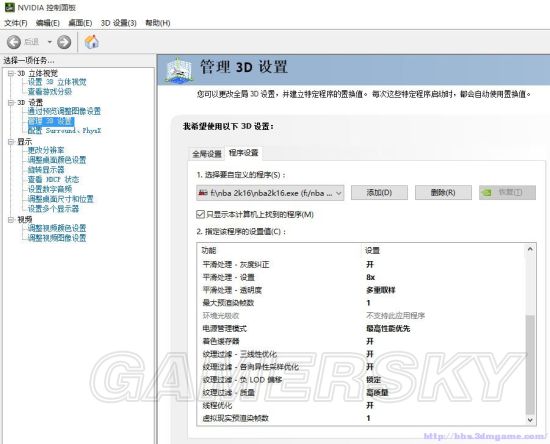Click the NVIDIA logo in title bar
550x444 pixels.
(9, 7)
